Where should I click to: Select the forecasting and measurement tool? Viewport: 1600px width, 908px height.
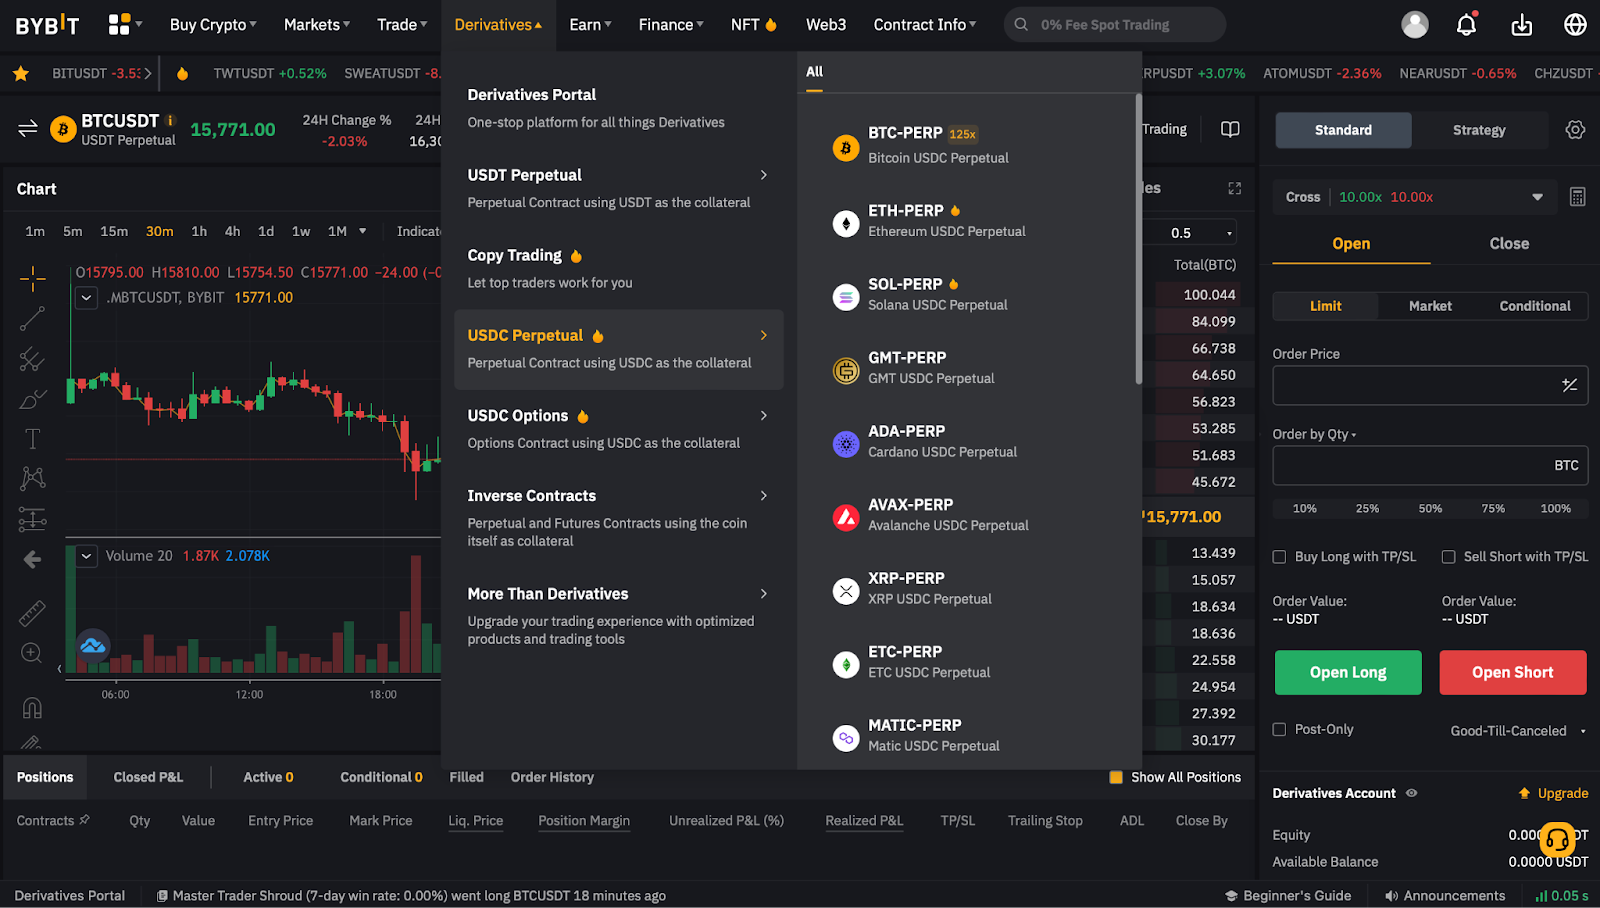(32, 519)
